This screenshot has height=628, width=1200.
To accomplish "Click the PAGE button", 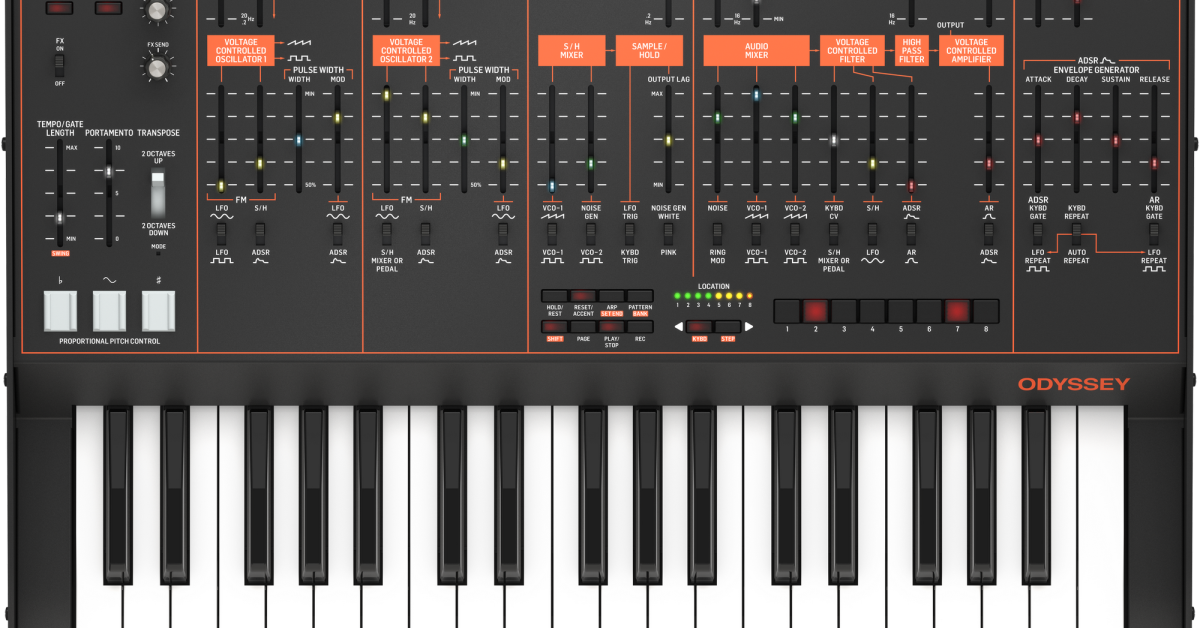I will tap(583, 326).
